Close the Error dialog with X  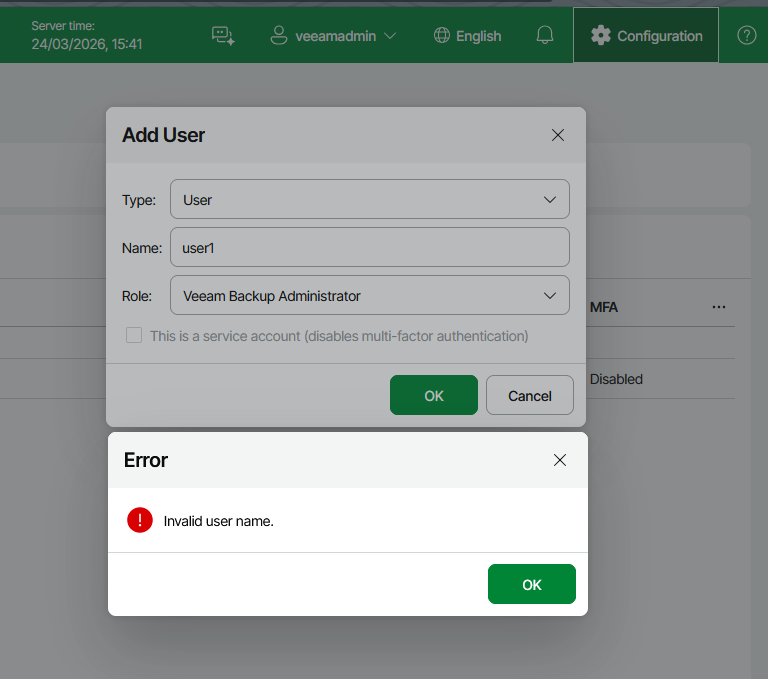560,460
